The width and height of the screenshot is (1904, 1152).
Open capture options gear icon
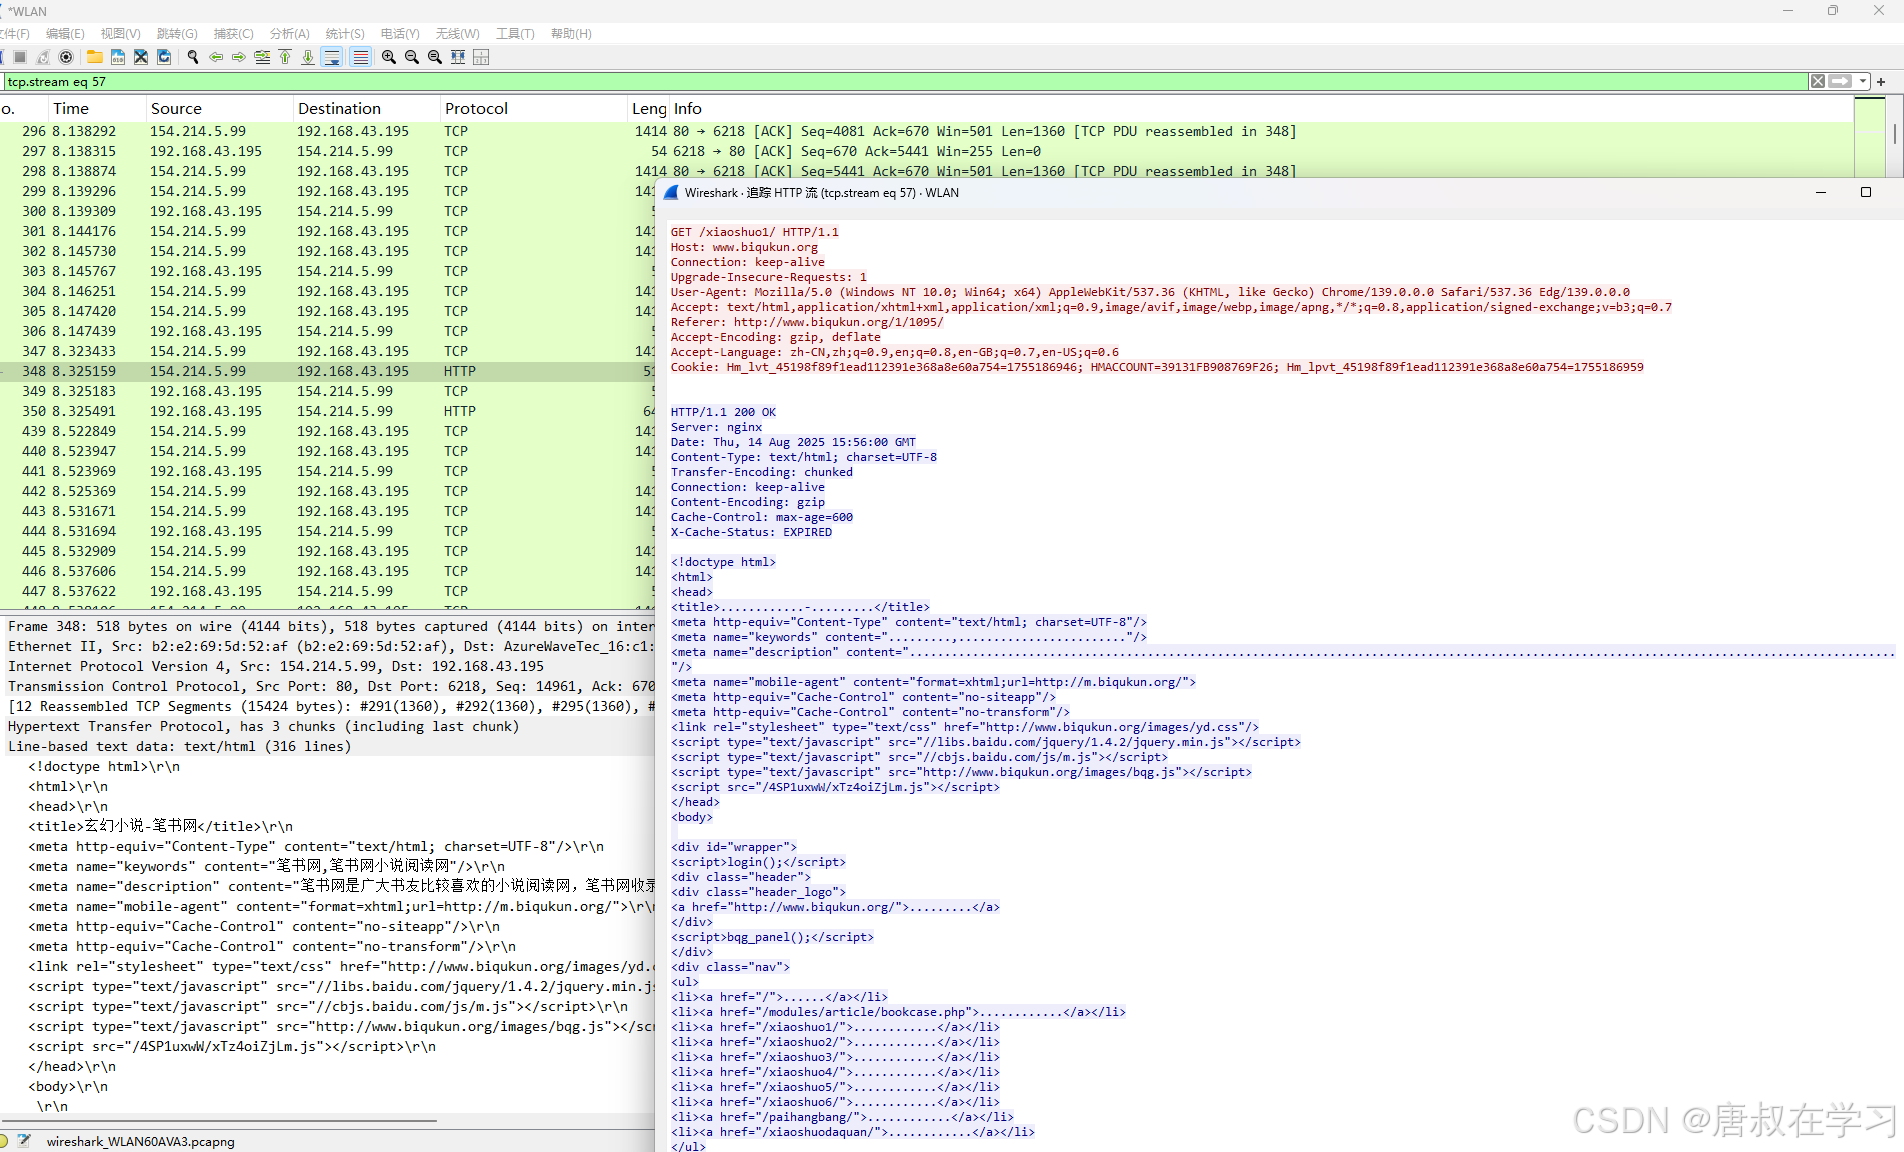click(66, 57)
